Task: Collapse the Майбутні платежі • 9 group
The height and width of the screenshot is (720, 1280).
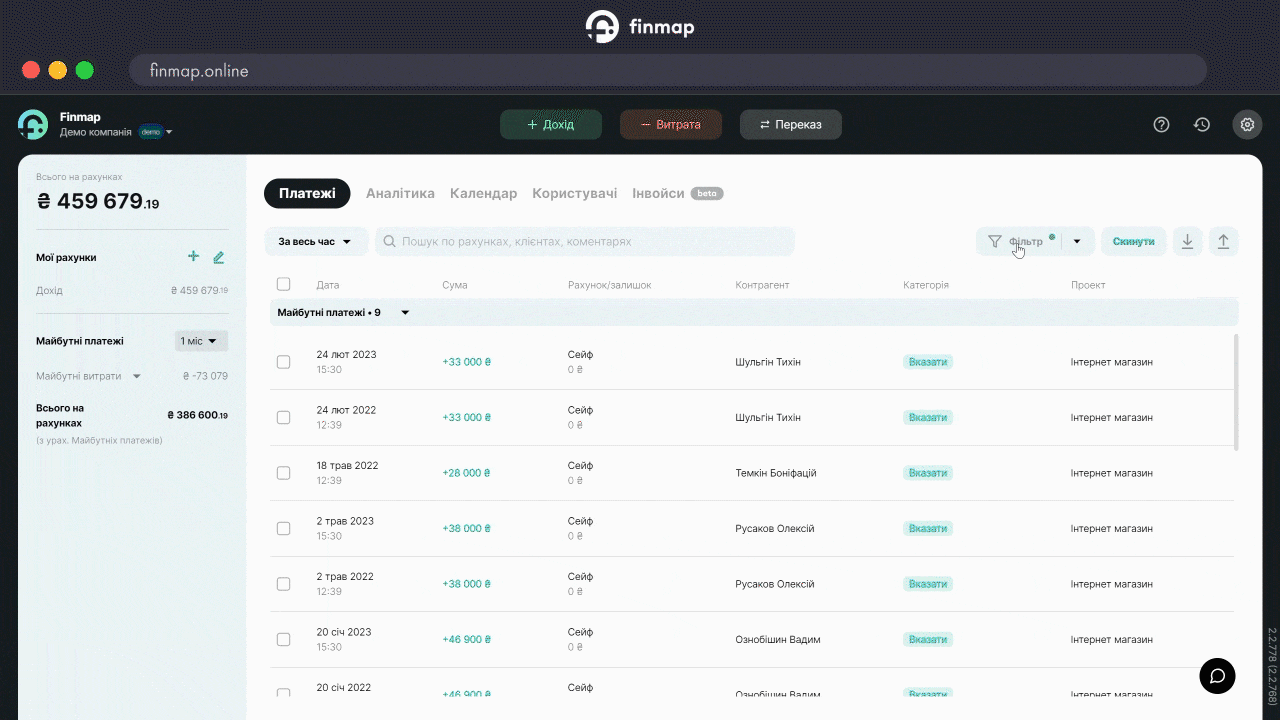Action: click(405, 313)
